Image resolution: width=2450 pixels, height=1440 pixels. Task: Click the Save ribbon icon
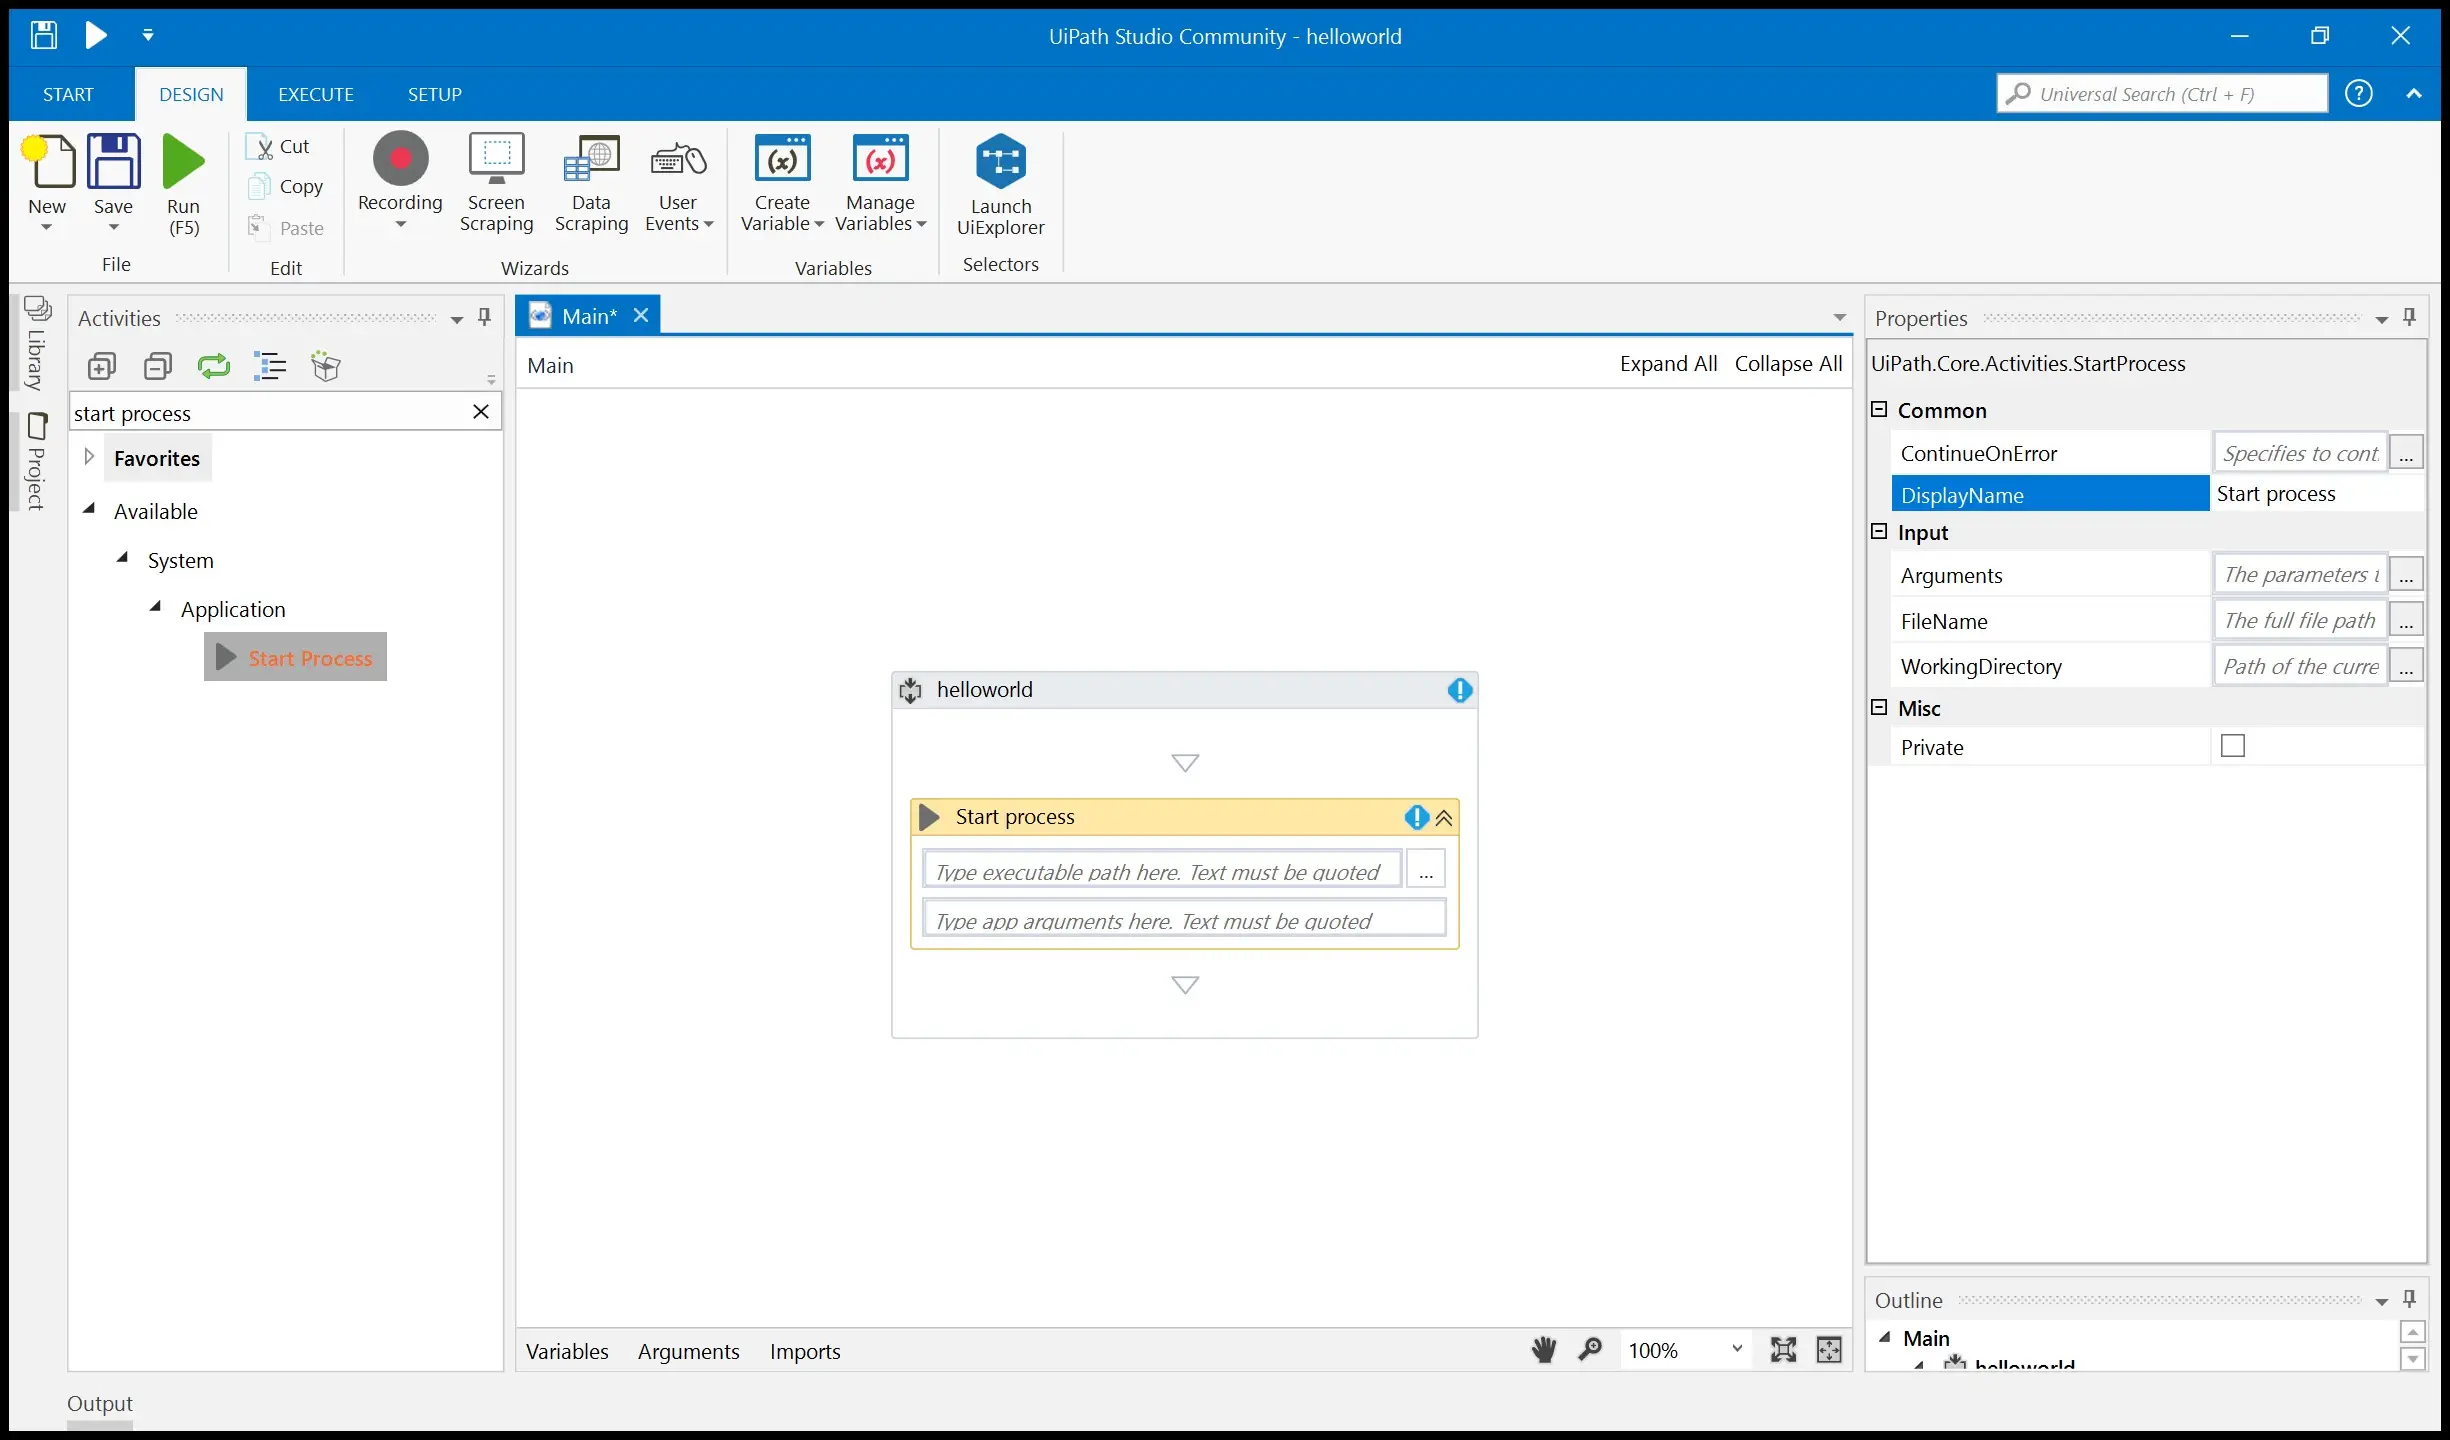pos(113,161)
